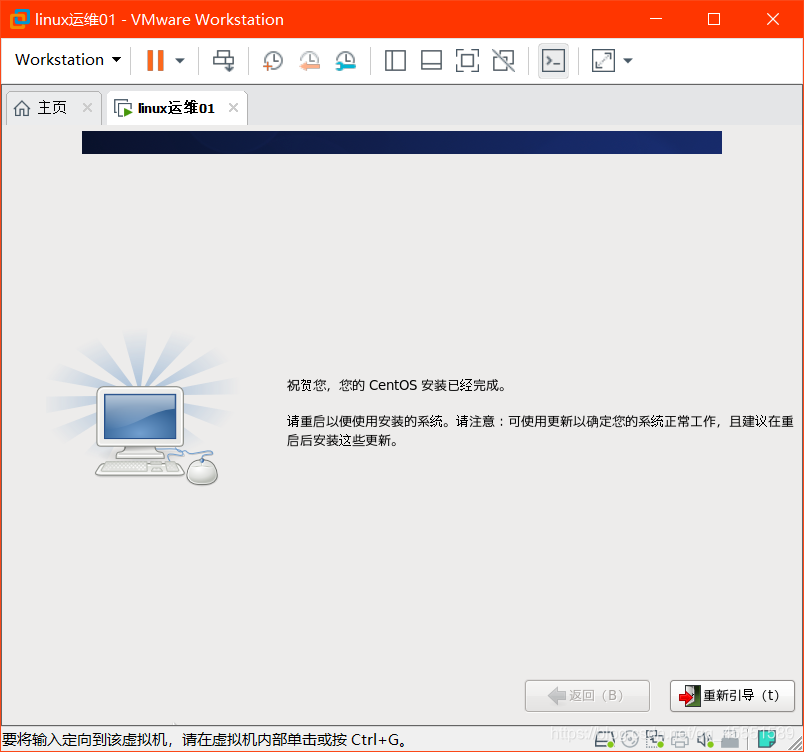Click the sound card status icon
The height and width of the screenshot is (752, 804).
pos(705,739)
